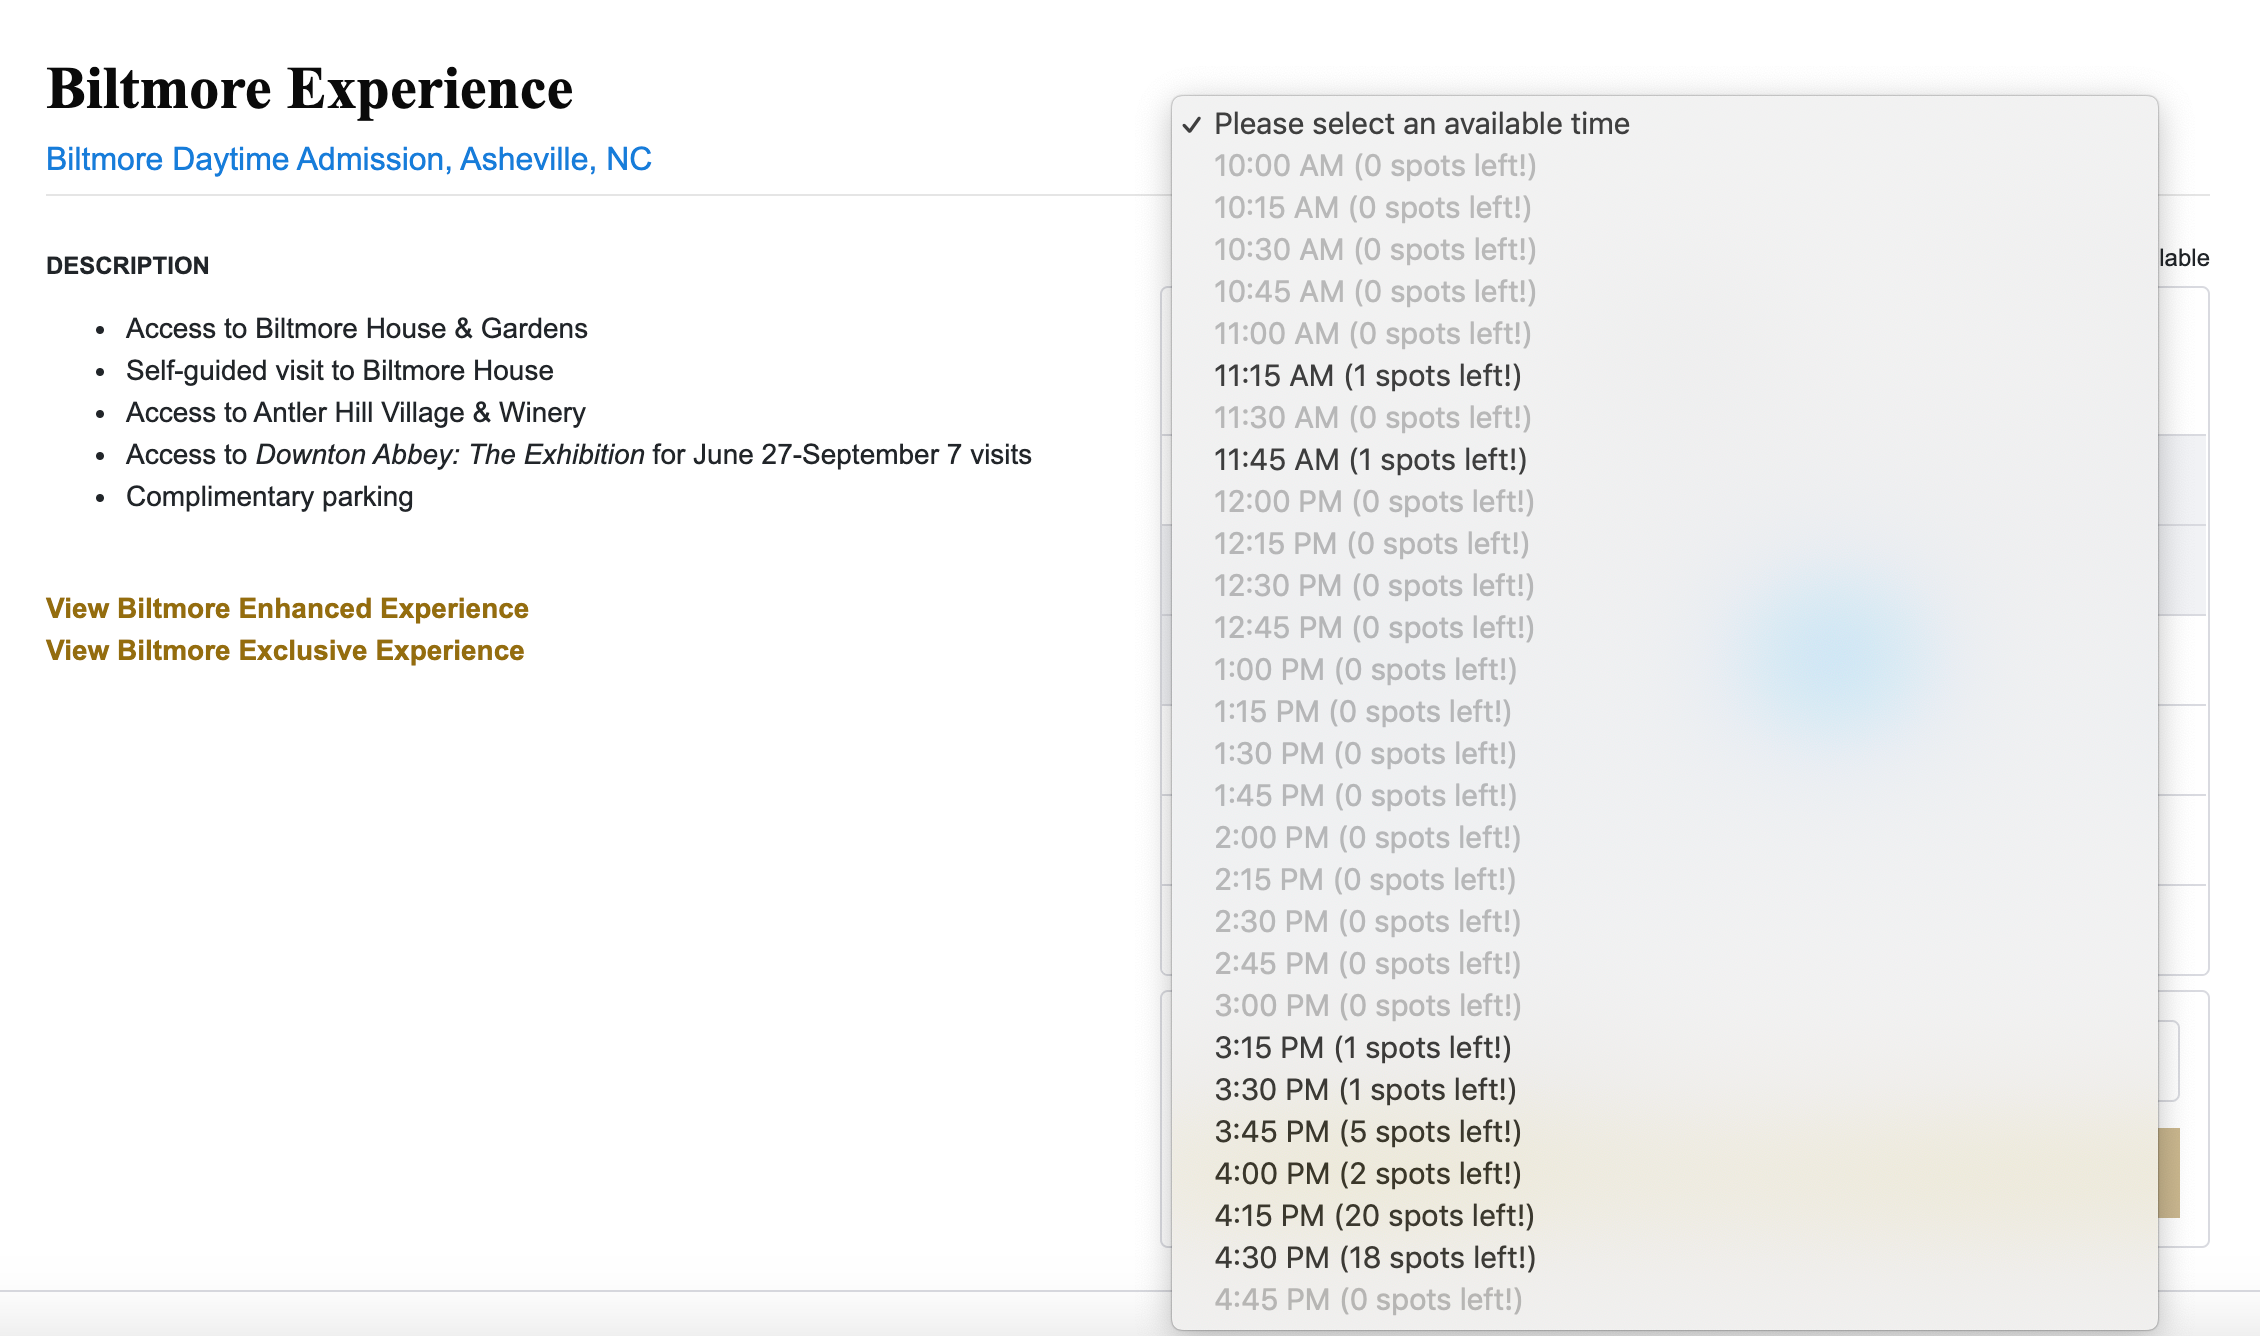Select the 4:00 PM time option
Viewport: 2260px width, 1336px height.
point(1367,1174)
